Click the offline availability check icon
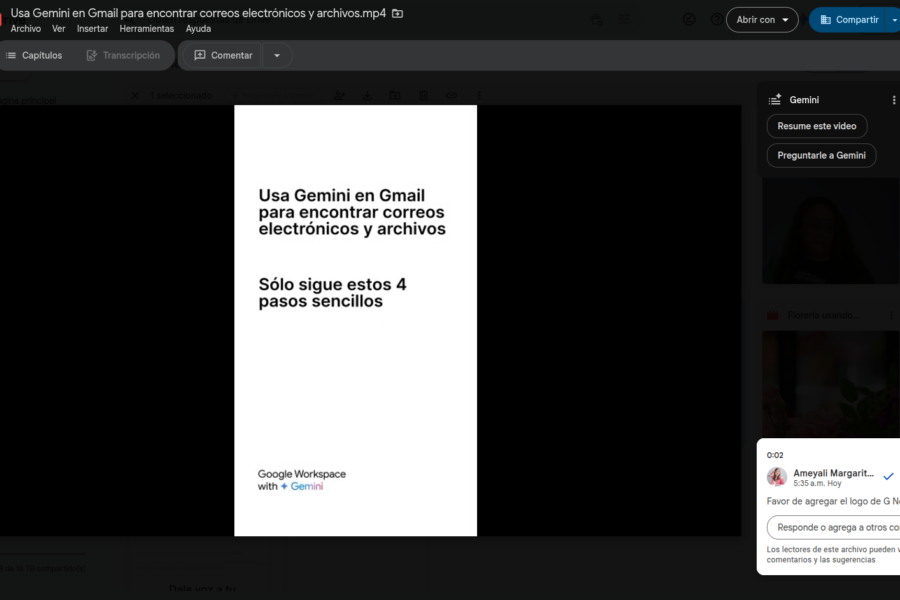This screenshot has width=900, height=600. [689, 20]
